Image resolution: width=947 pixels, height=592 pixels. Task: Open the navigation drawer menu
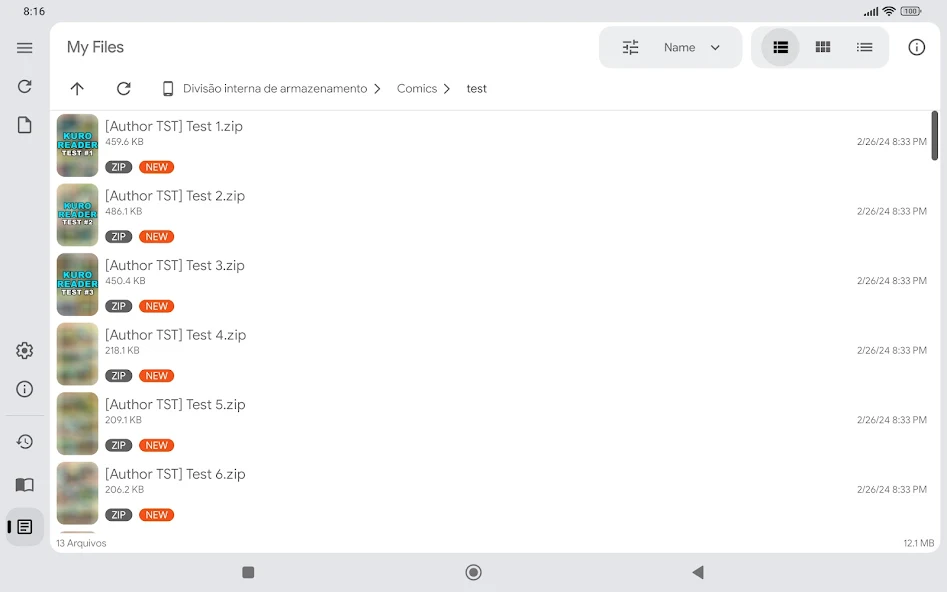(24, 47)
